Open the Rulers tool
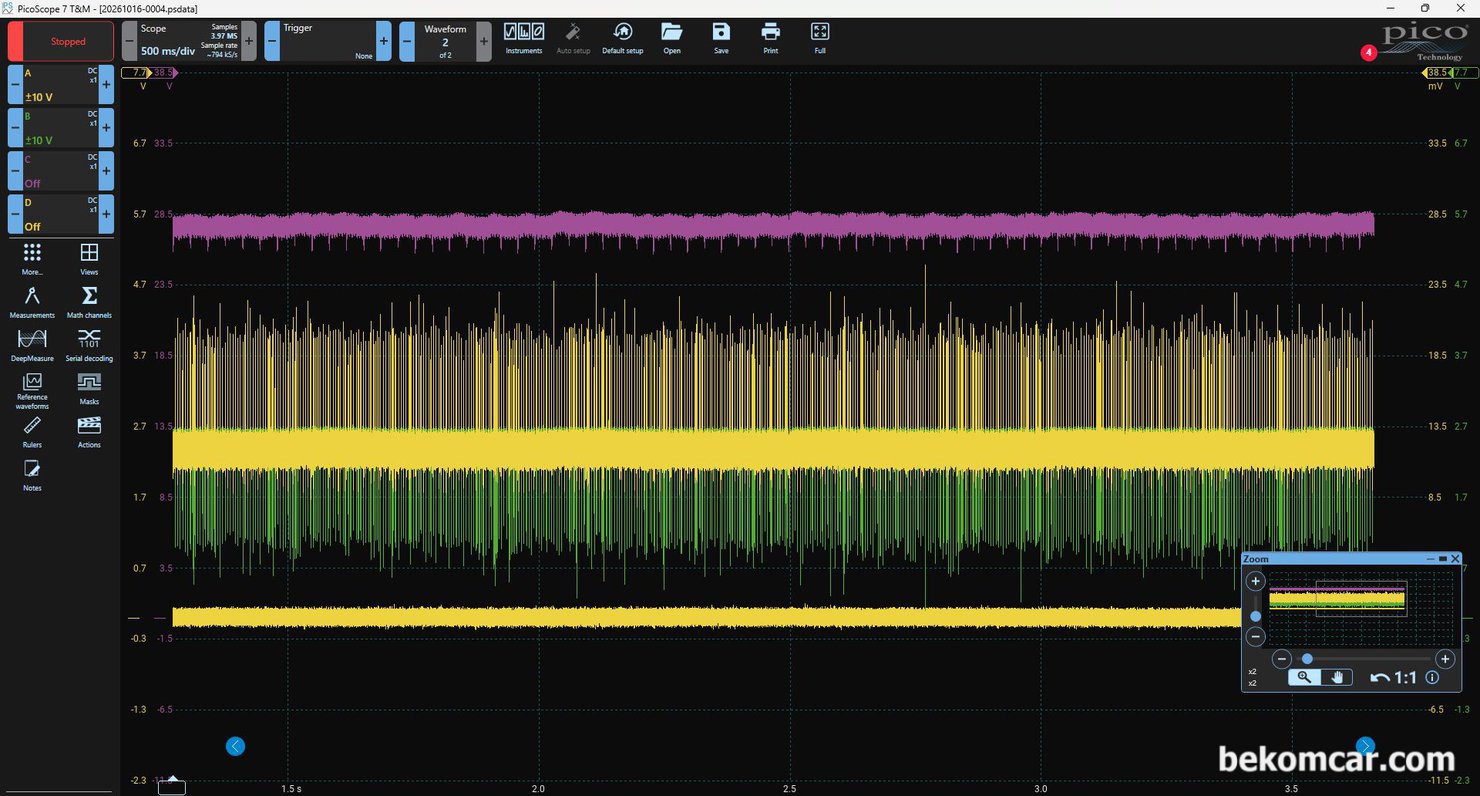 32,432
